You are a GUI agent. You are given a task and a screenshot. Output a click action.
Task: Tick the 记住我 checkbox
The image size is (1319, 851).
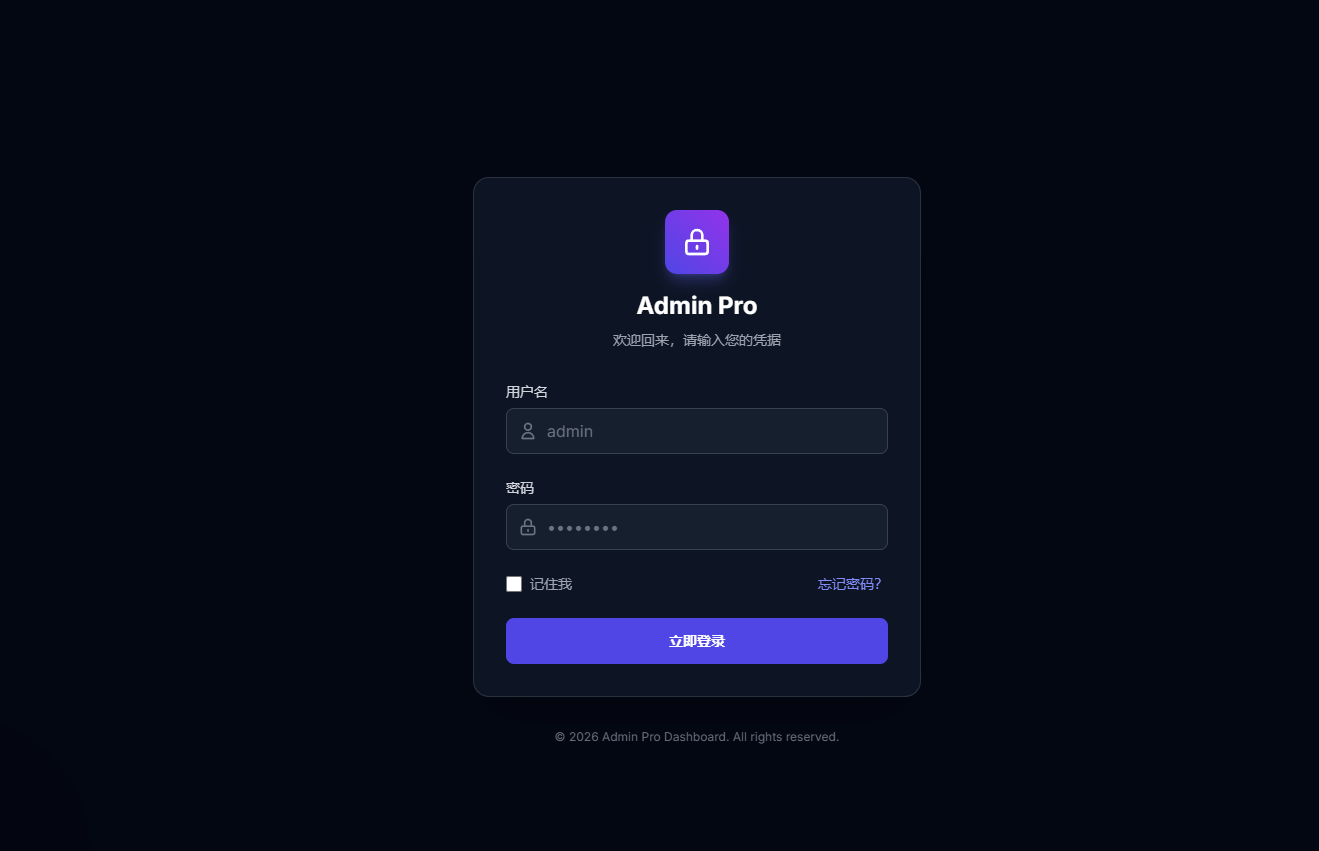(514, 584)
